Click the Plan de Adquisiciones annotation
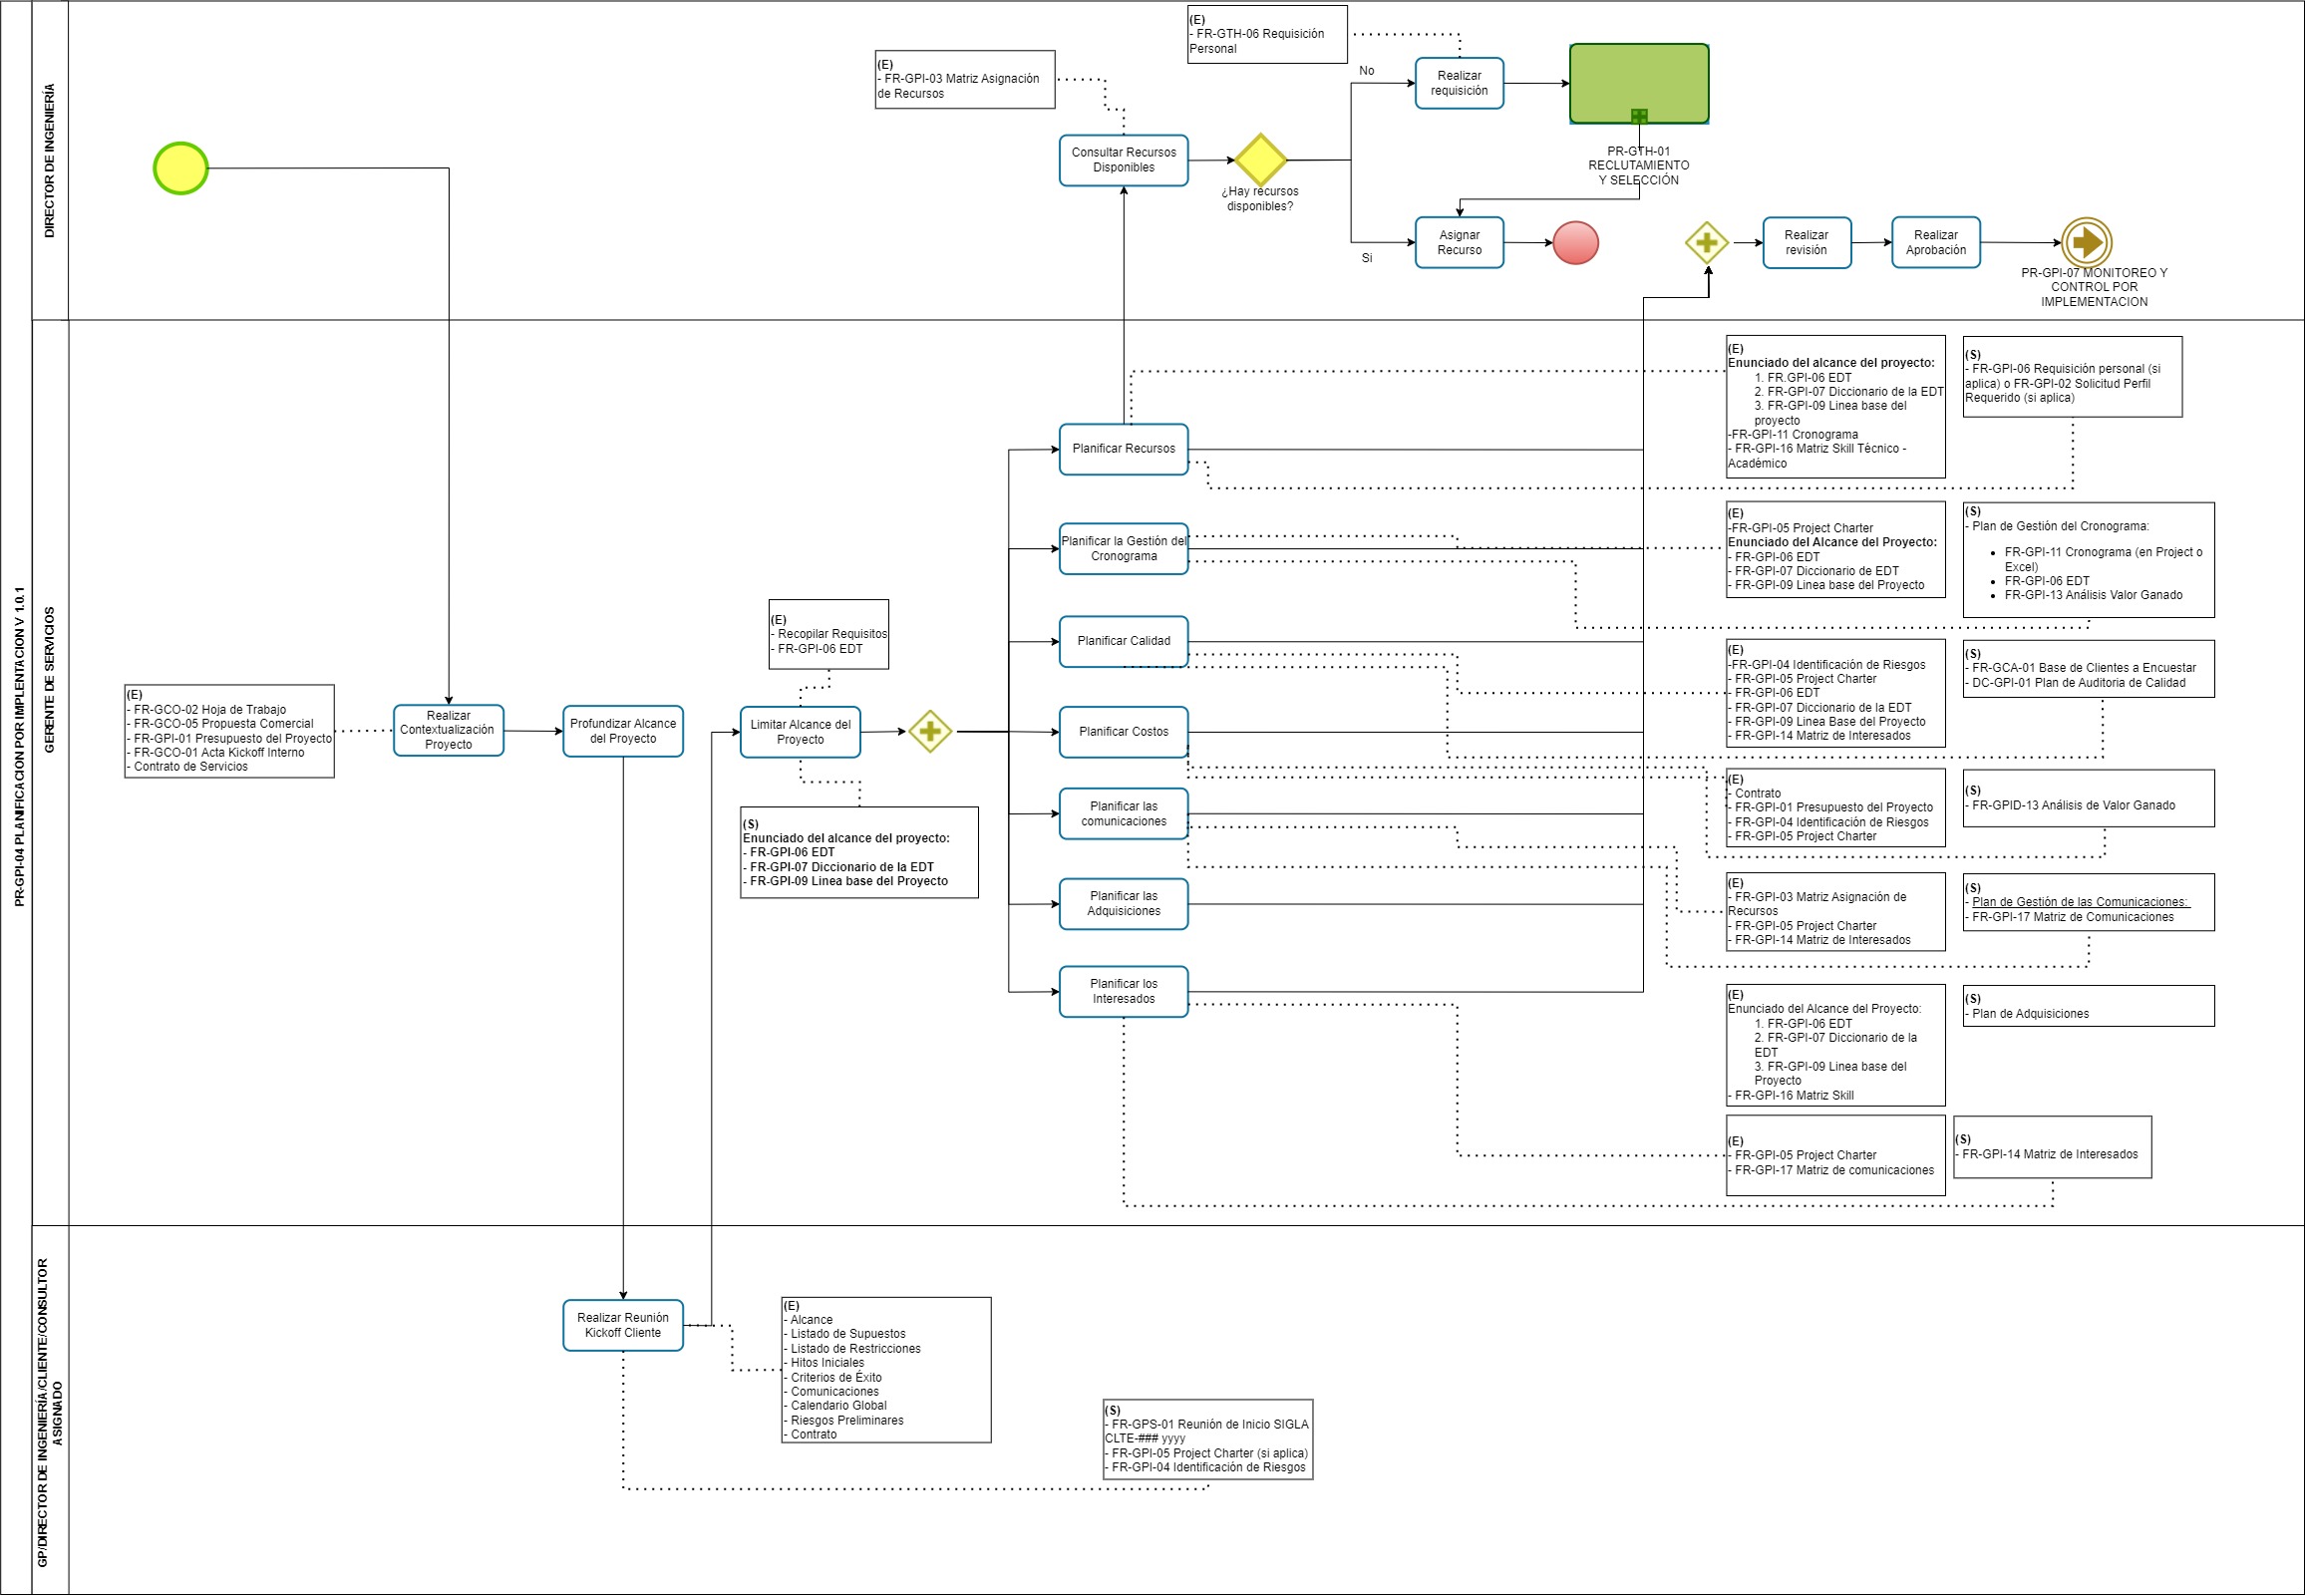The height and width of the screenshot is (1596, 2305). click(x=2089, y=1007)
